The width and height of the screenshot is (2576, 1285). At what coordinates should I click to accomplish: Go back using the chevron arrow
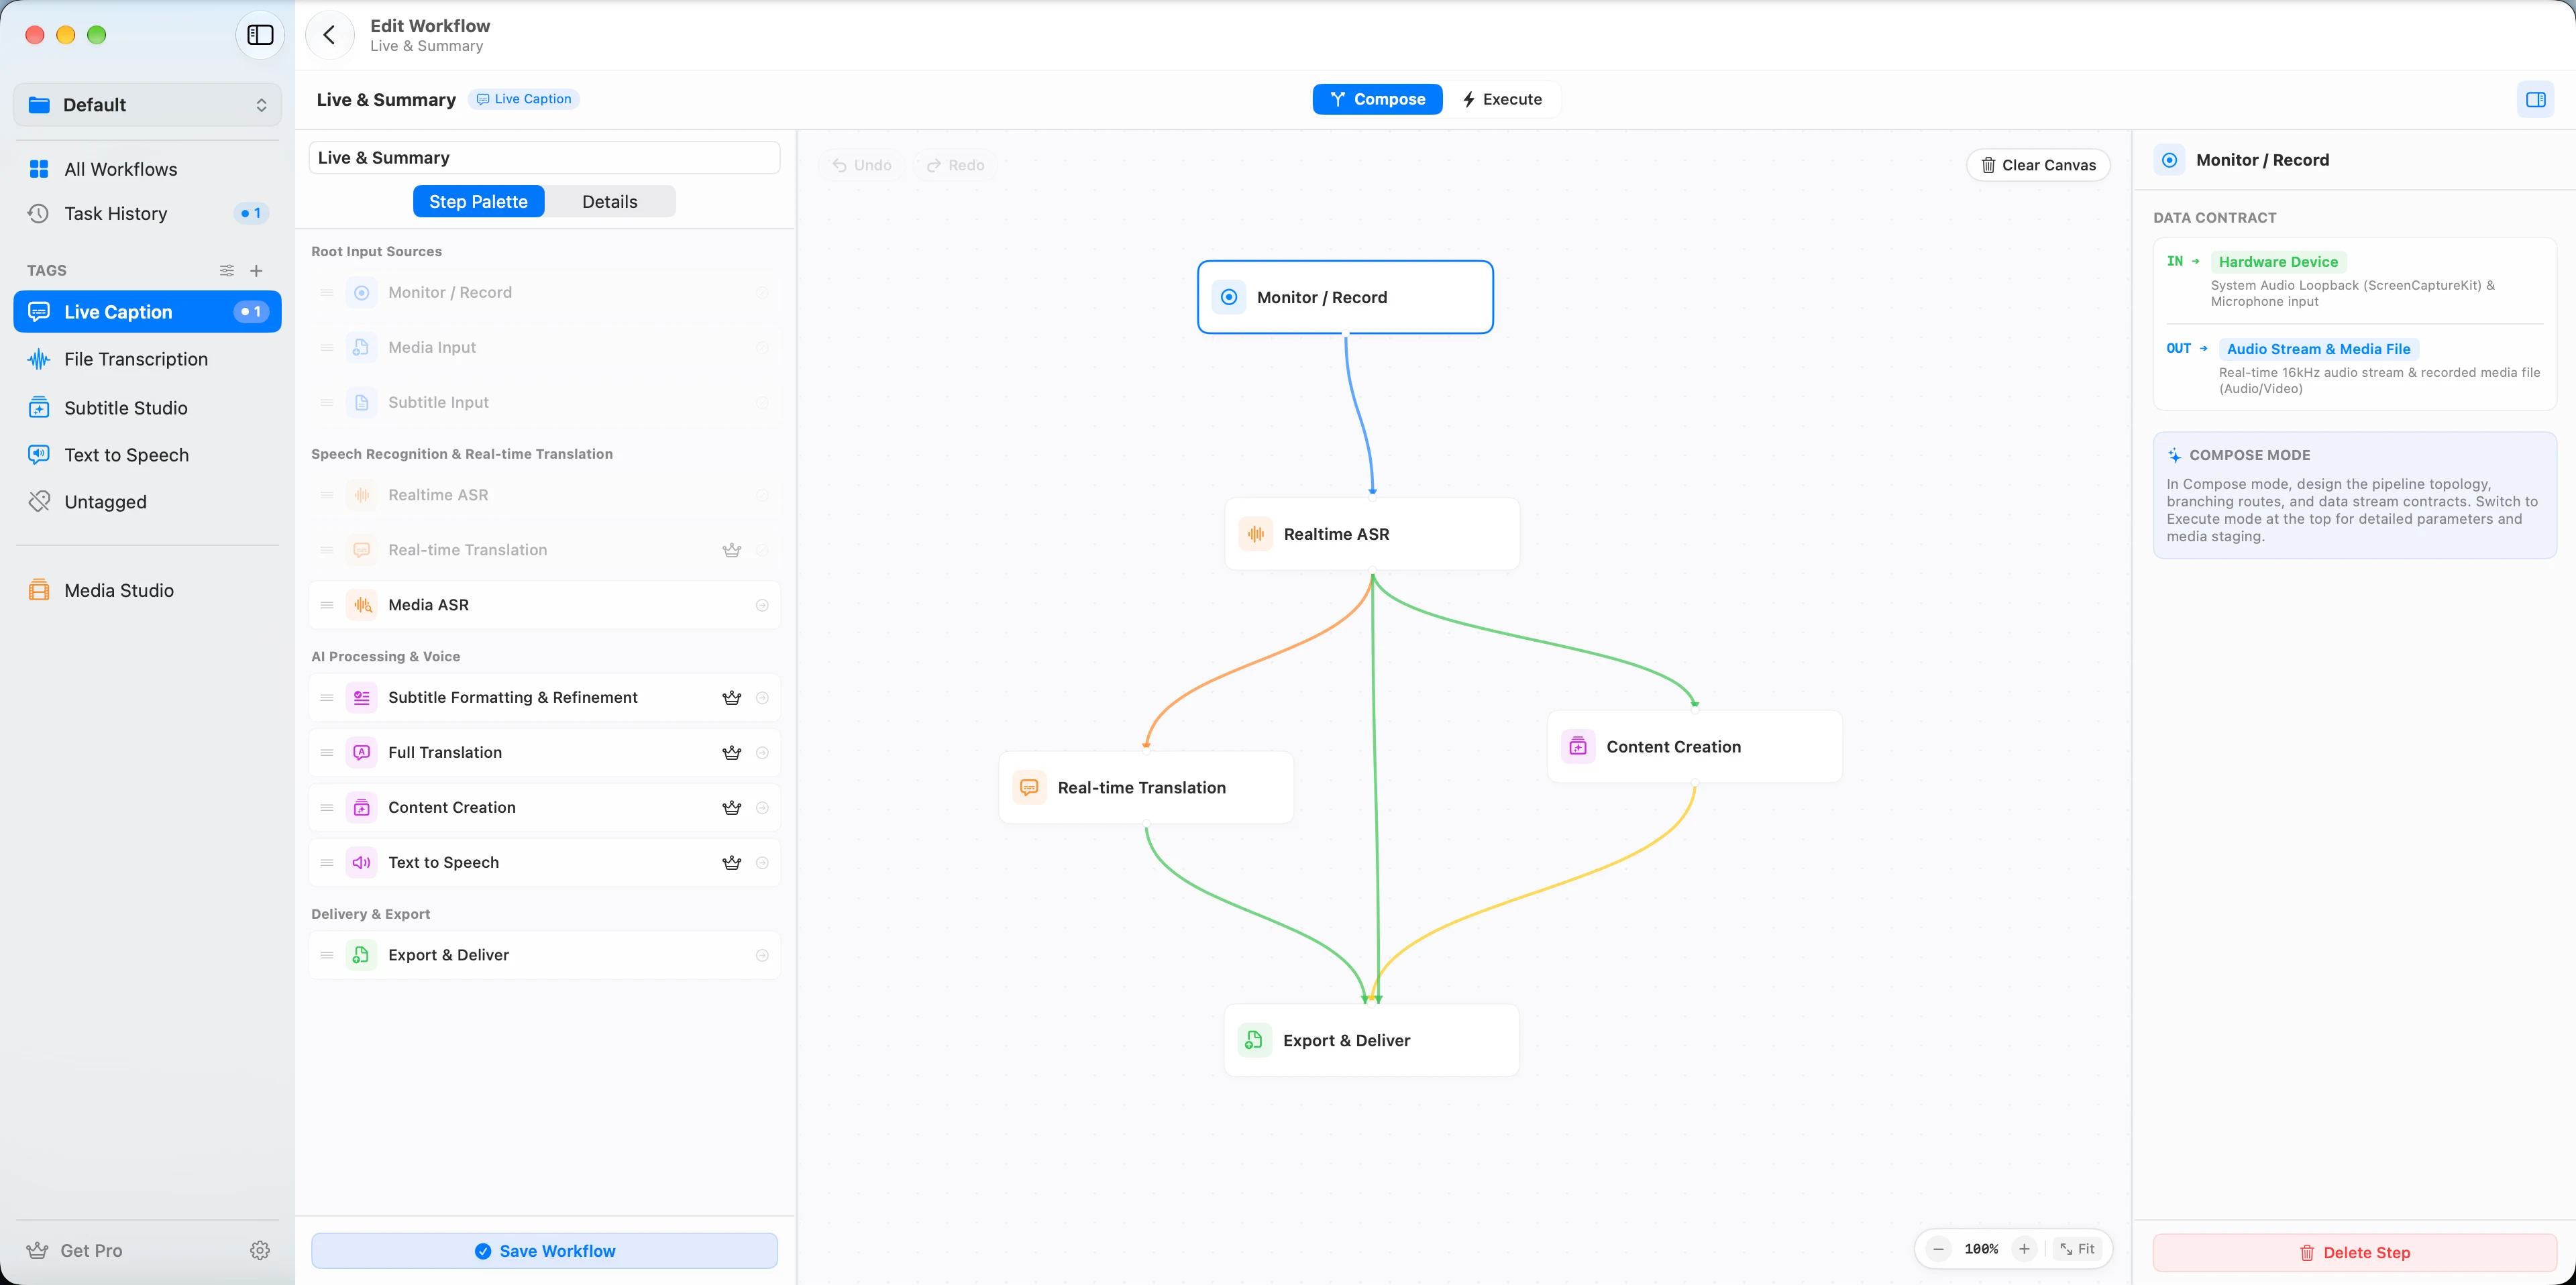(329, 35)
